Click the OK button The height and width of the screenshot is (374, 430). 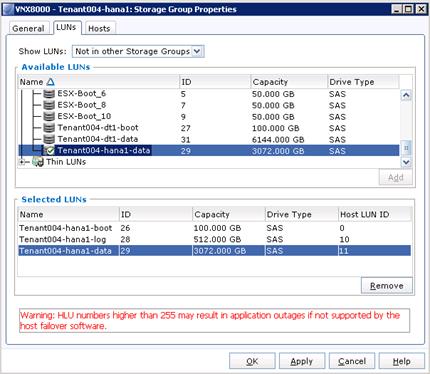click(x=252, y=361)
